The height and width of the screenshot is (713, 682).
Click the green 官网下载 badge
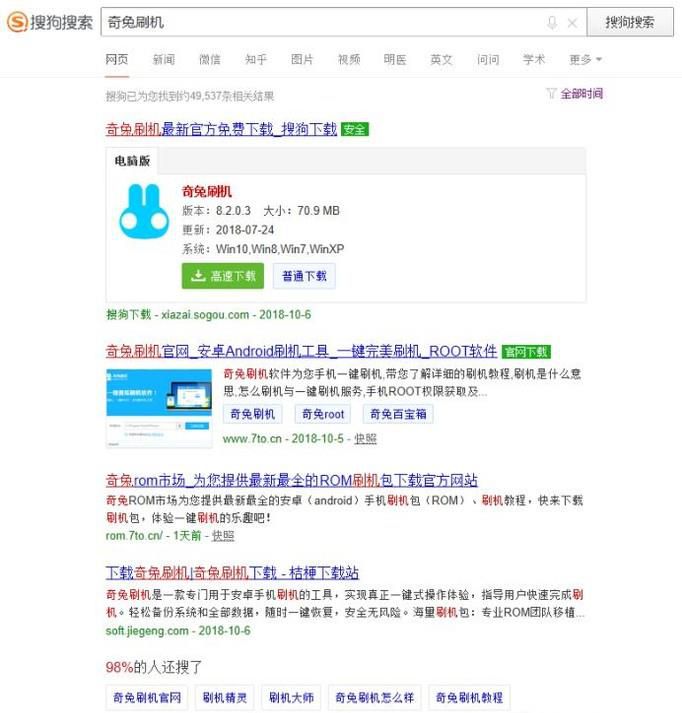click(526, 351)
